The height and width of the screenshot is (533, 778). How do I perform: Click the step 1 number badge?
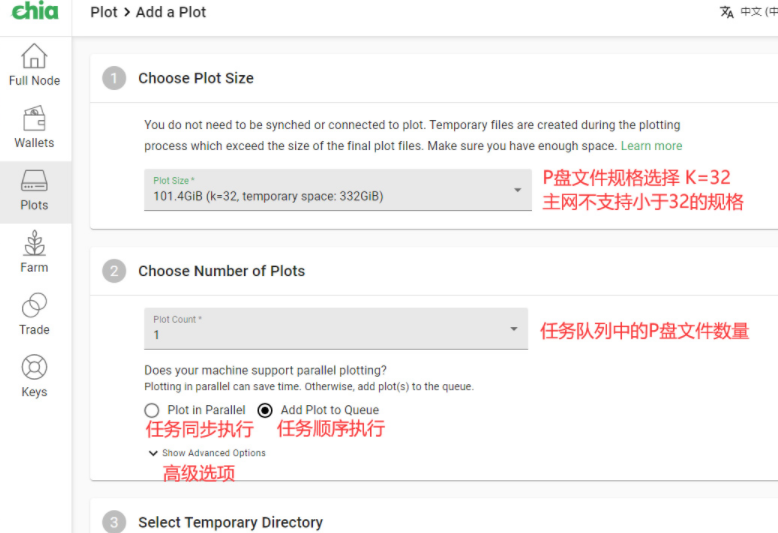click(114, 78)
